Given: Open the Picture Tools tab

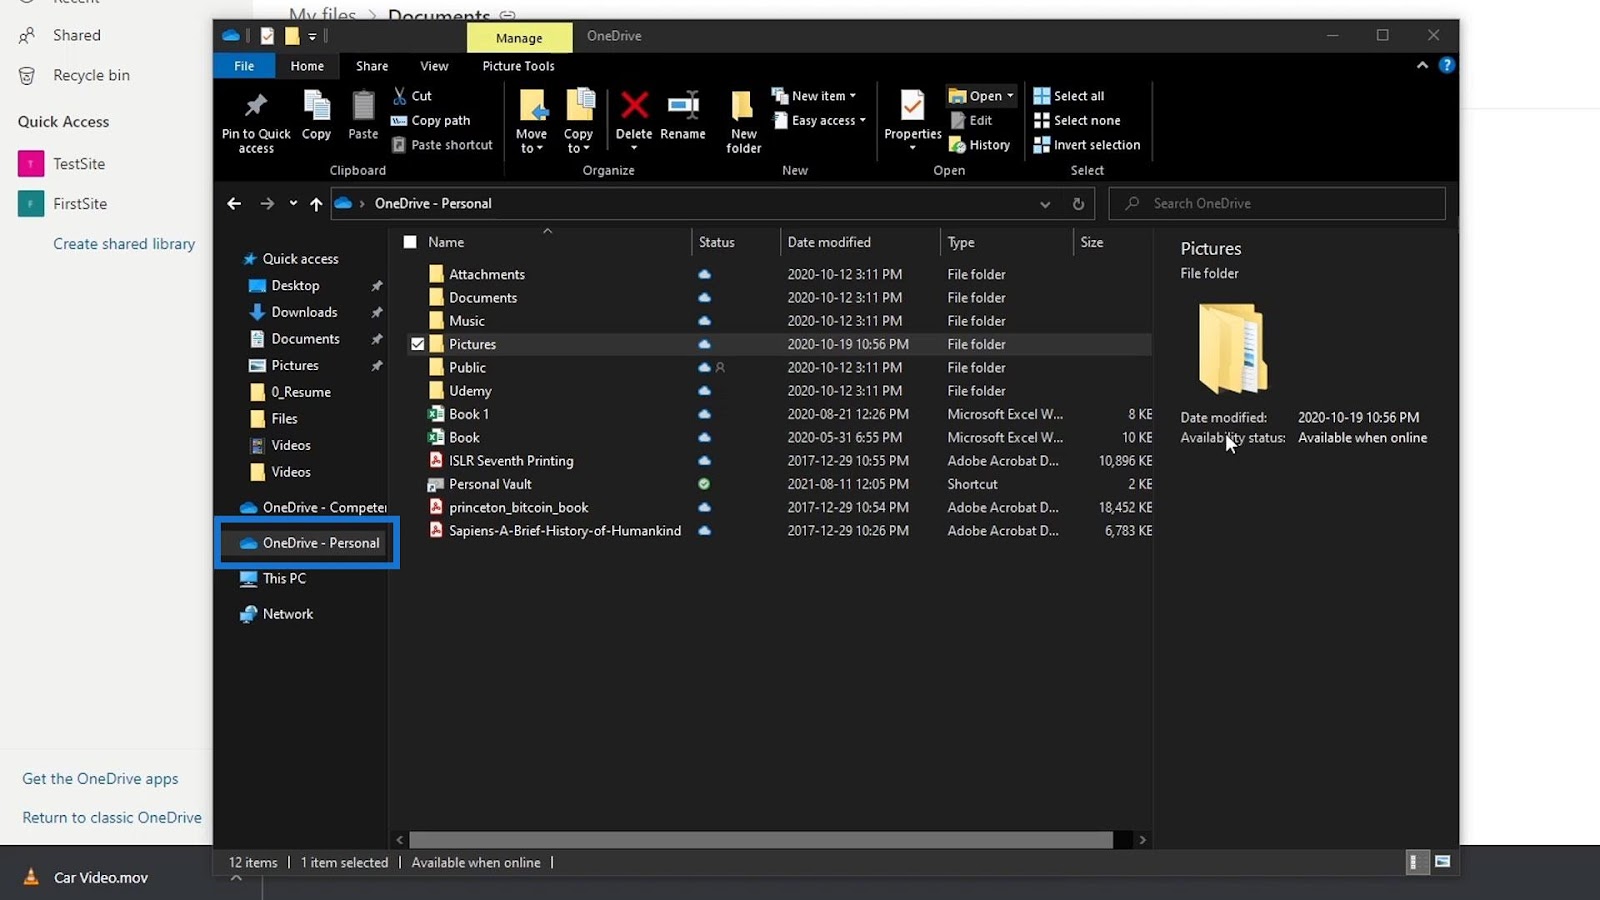Looking at the screenshot, I should click(518, 66).
